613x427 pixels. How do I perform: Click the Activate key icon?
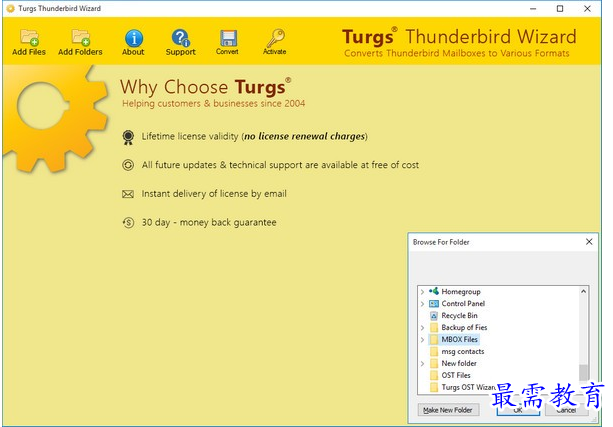275,38
